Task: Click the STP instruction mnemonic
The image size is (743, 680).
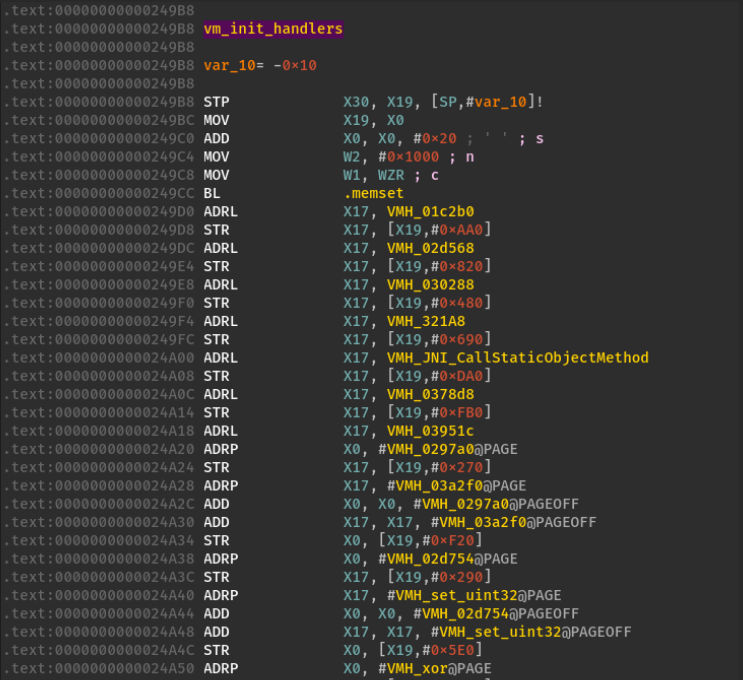Action: pos(216,101)
